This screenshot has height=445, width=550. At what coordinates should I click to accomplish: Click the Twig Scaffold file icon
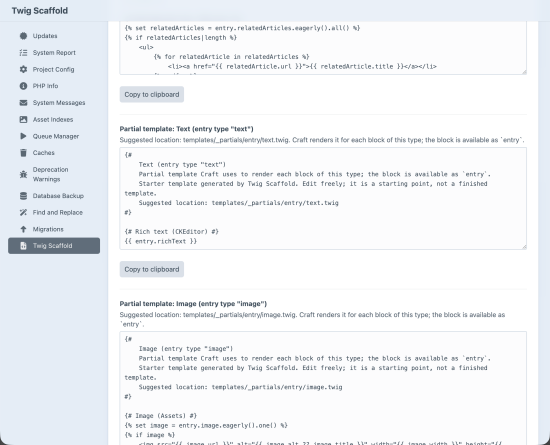pos(23,246)
